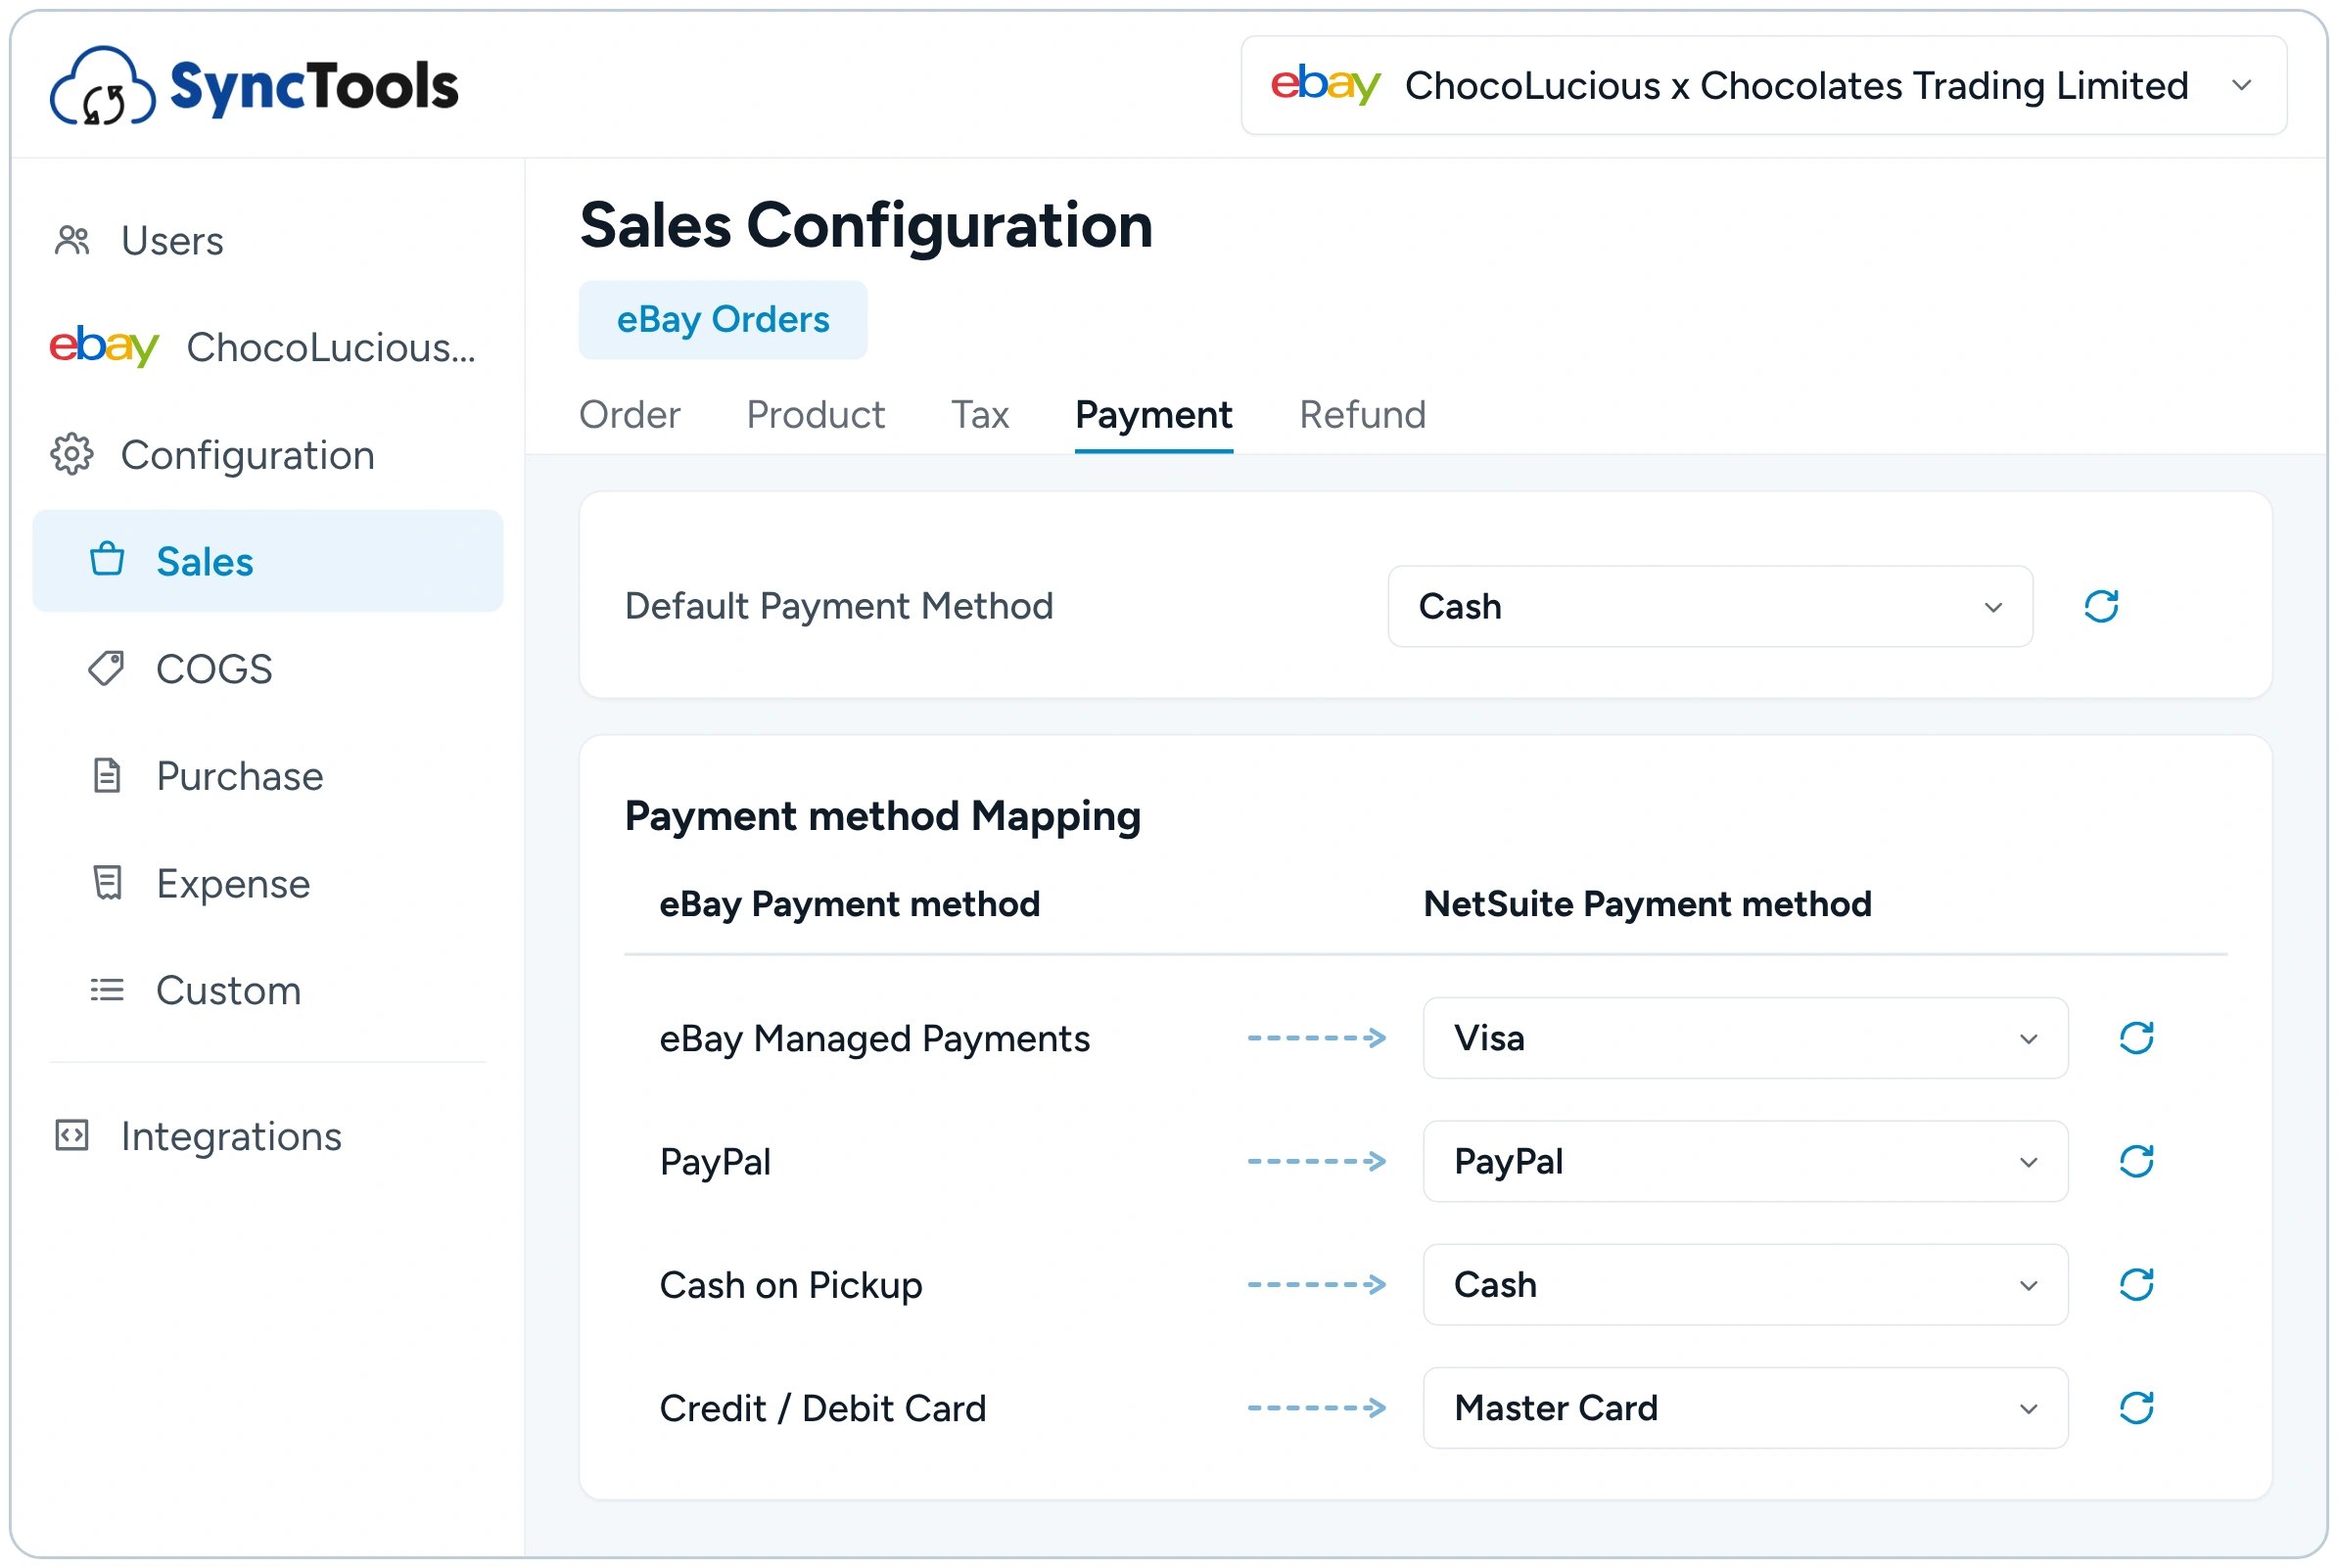Open the ChocoLucious account selector dropdown
Viewport: 2338px width, 1568px height.
point(1764,85)
